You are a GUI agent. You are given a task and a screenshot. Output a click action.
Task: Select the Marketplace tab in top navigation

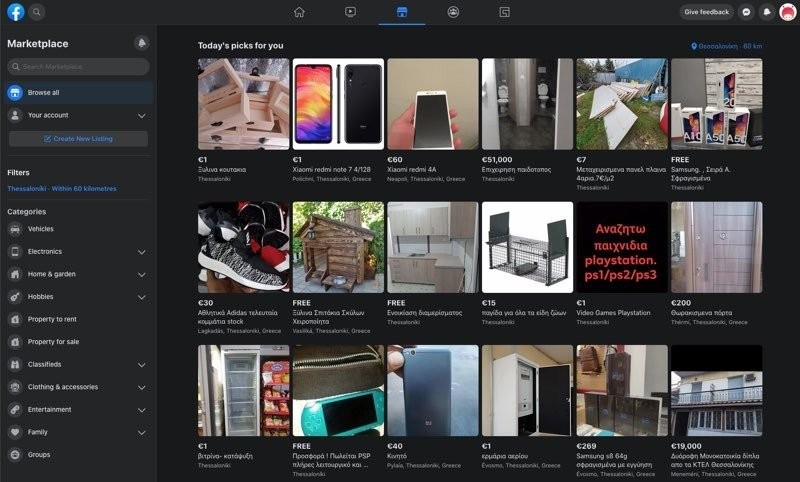pos(402,12)
